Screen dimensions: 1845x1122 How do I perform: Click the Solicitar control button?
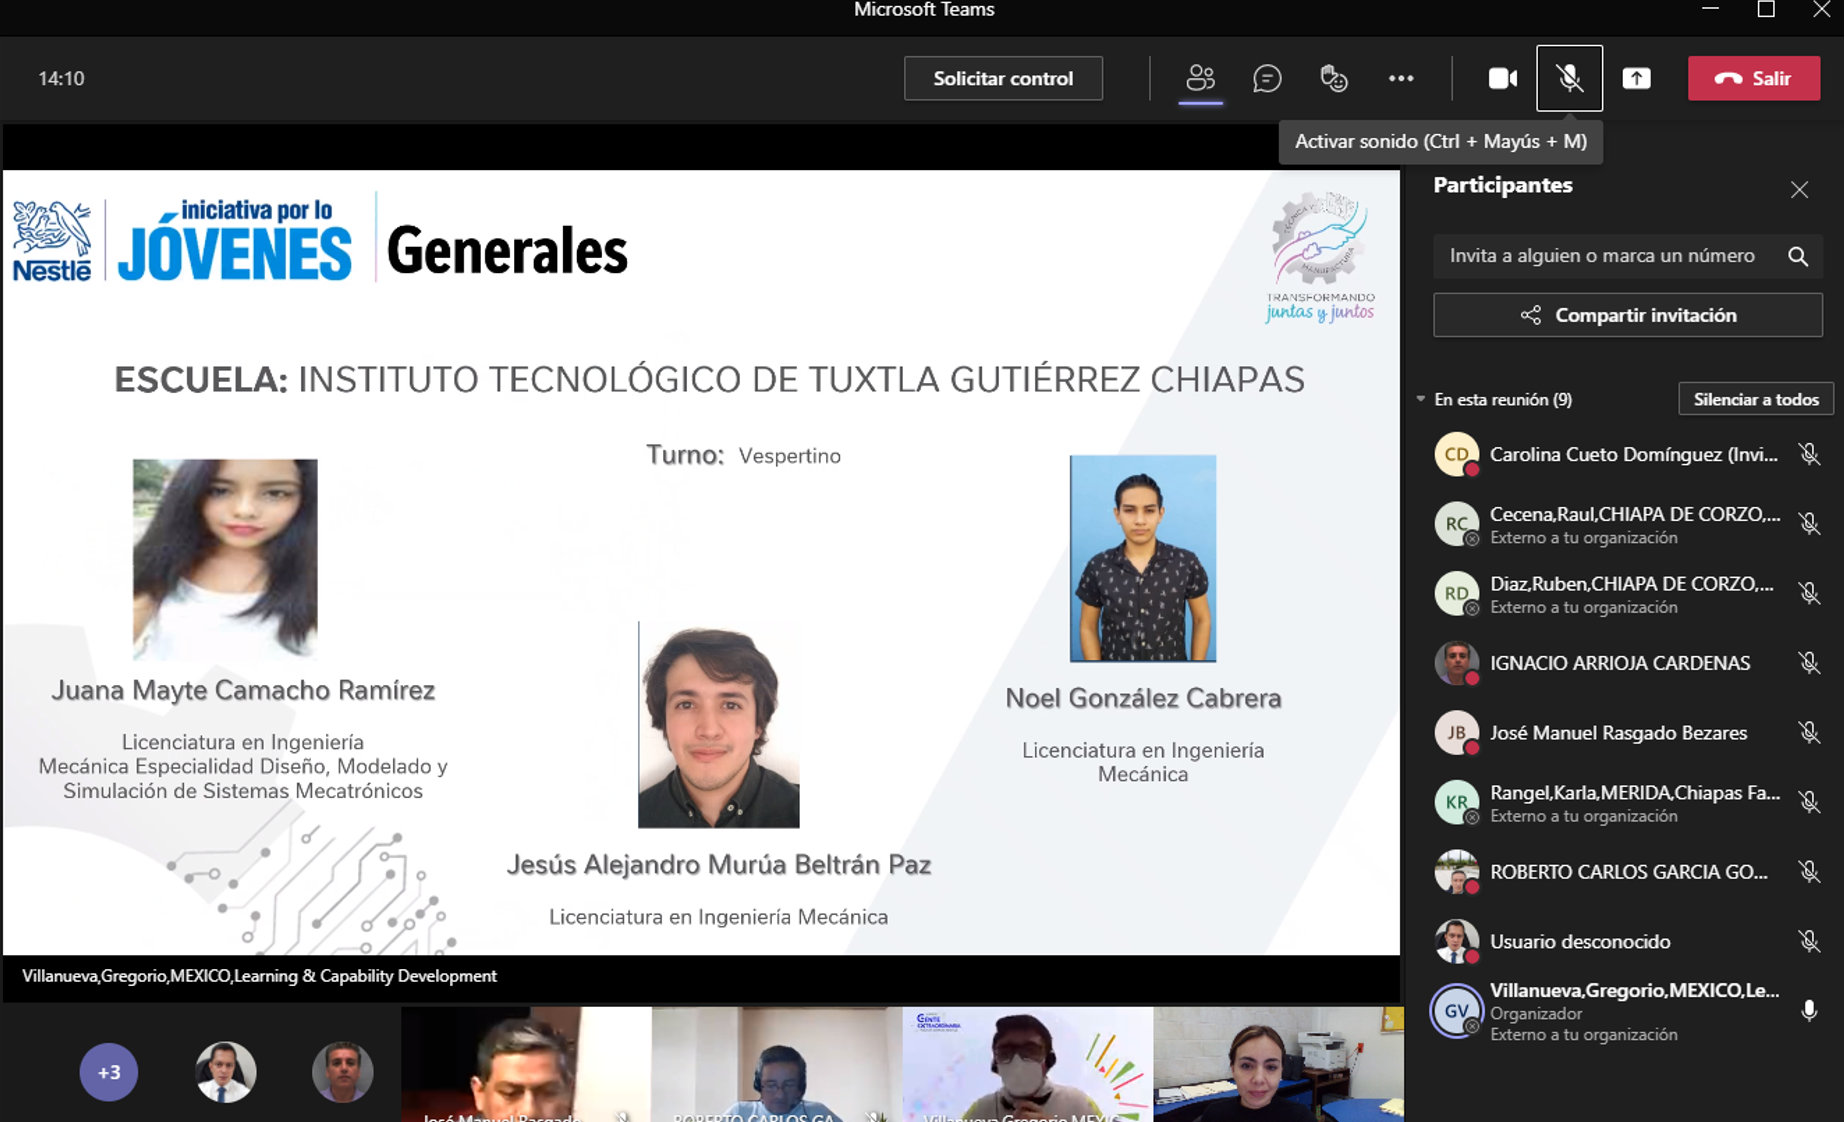pos(1003,78)
